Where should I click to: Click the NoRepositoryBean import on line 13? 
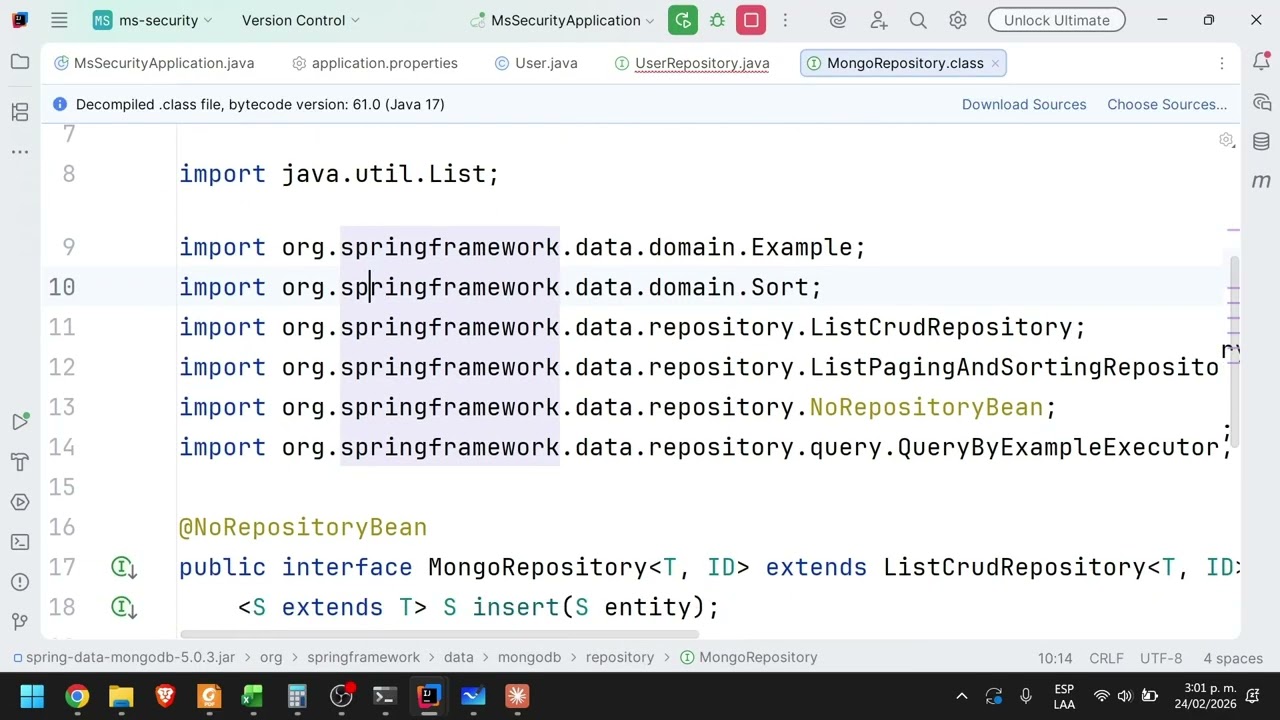926,407
